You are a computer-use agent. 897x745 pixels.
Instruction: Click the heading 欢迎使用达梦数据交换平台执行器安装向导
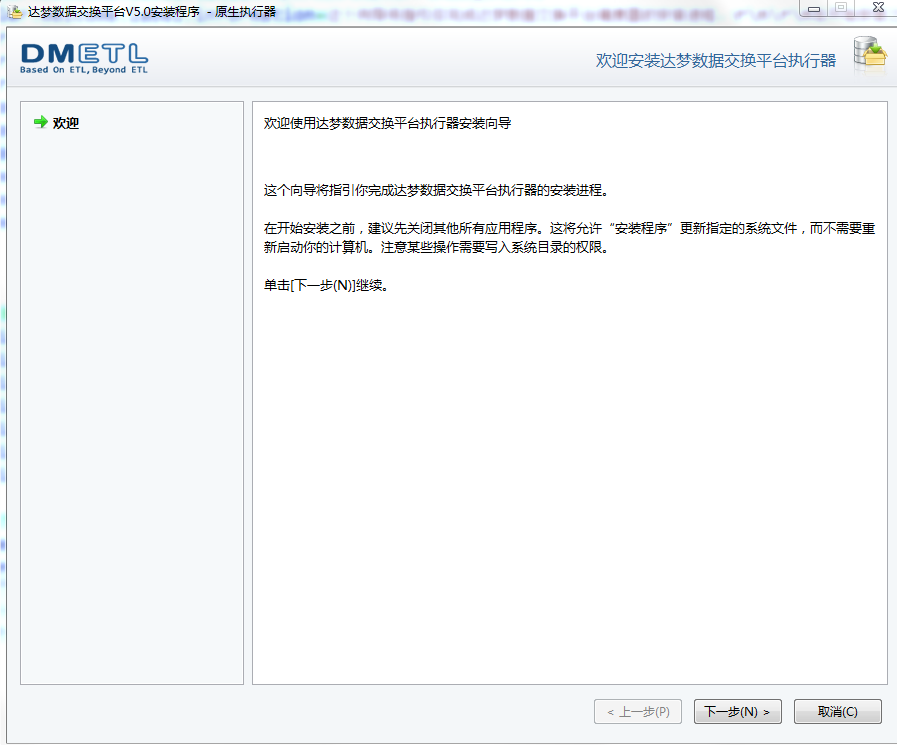(387, 123)
